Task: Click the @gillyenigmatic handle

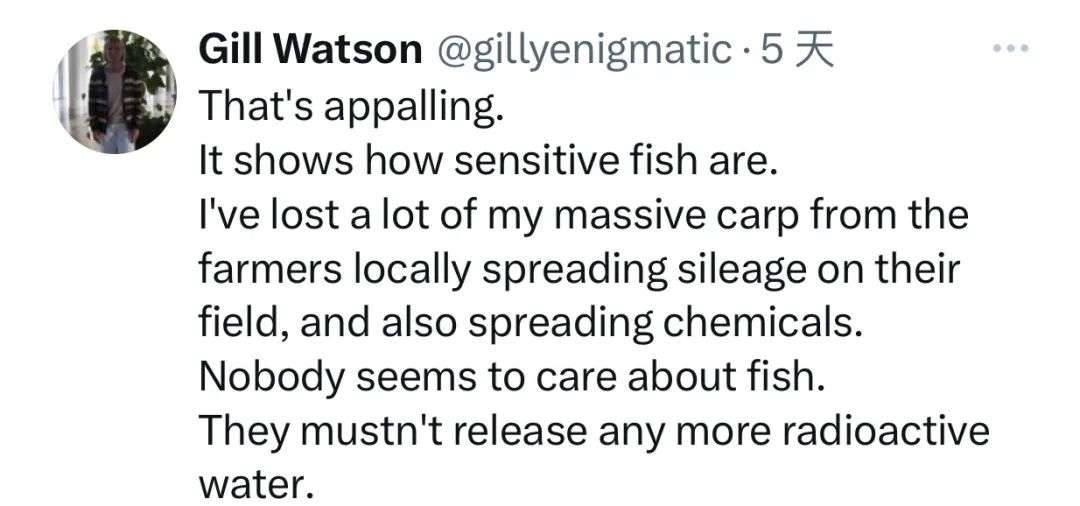Action: point(585,50)
